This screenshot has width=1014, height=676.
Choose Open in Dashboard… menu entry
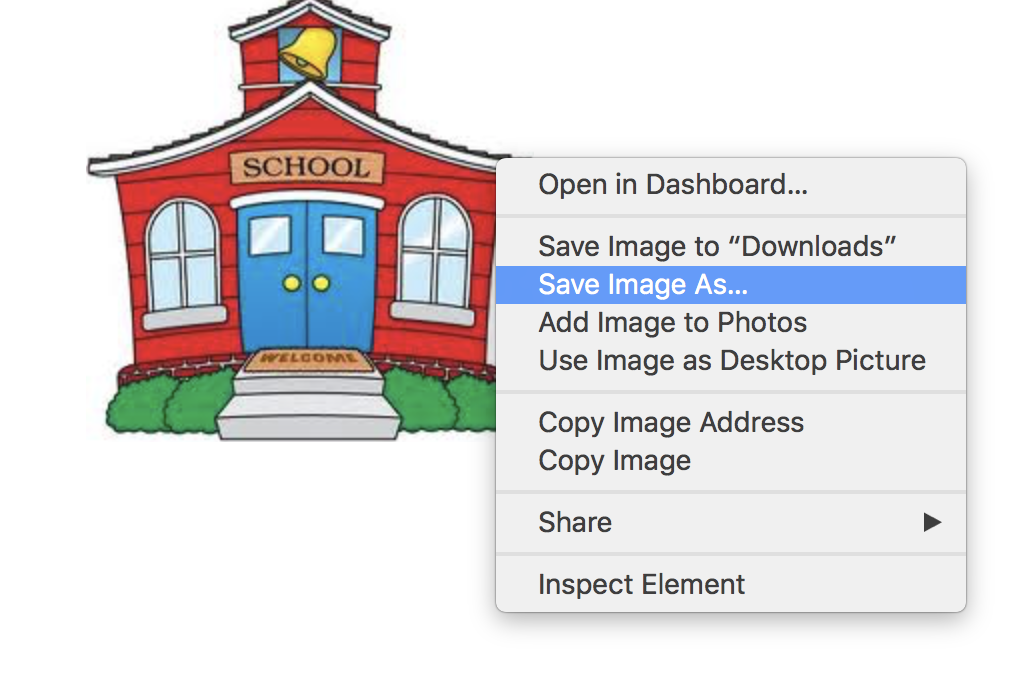tap(731, 184)
